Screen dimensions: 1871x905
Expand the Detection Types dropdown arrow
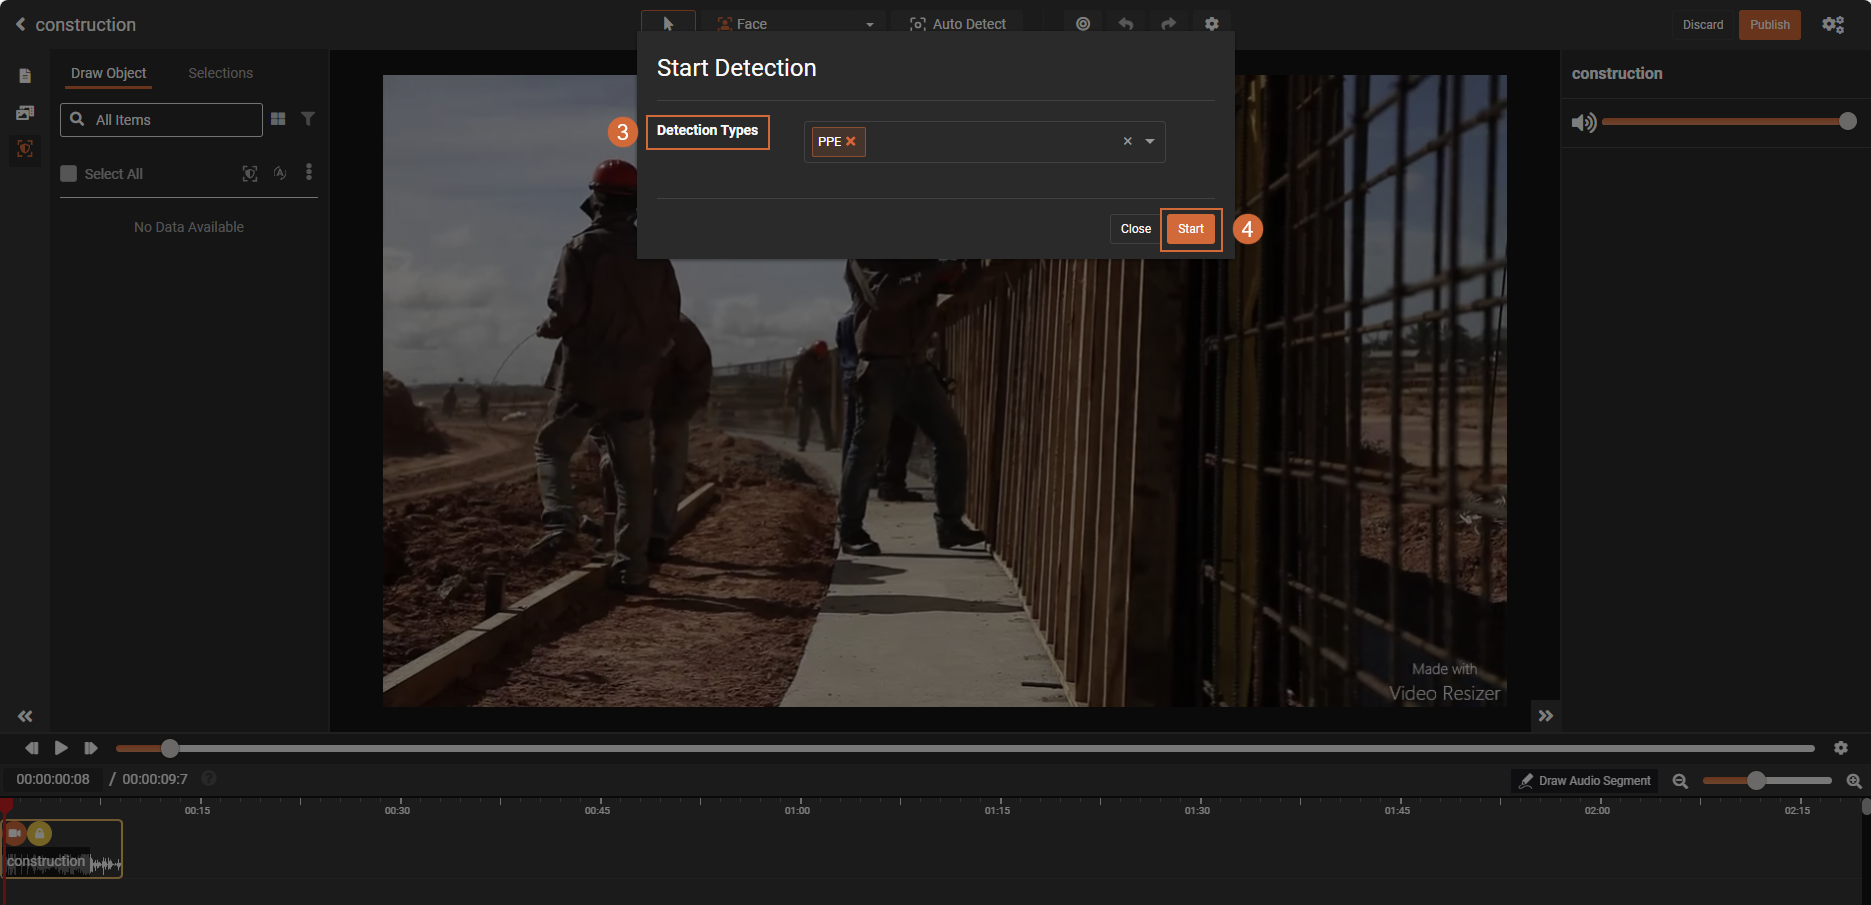coord(1150,142)
